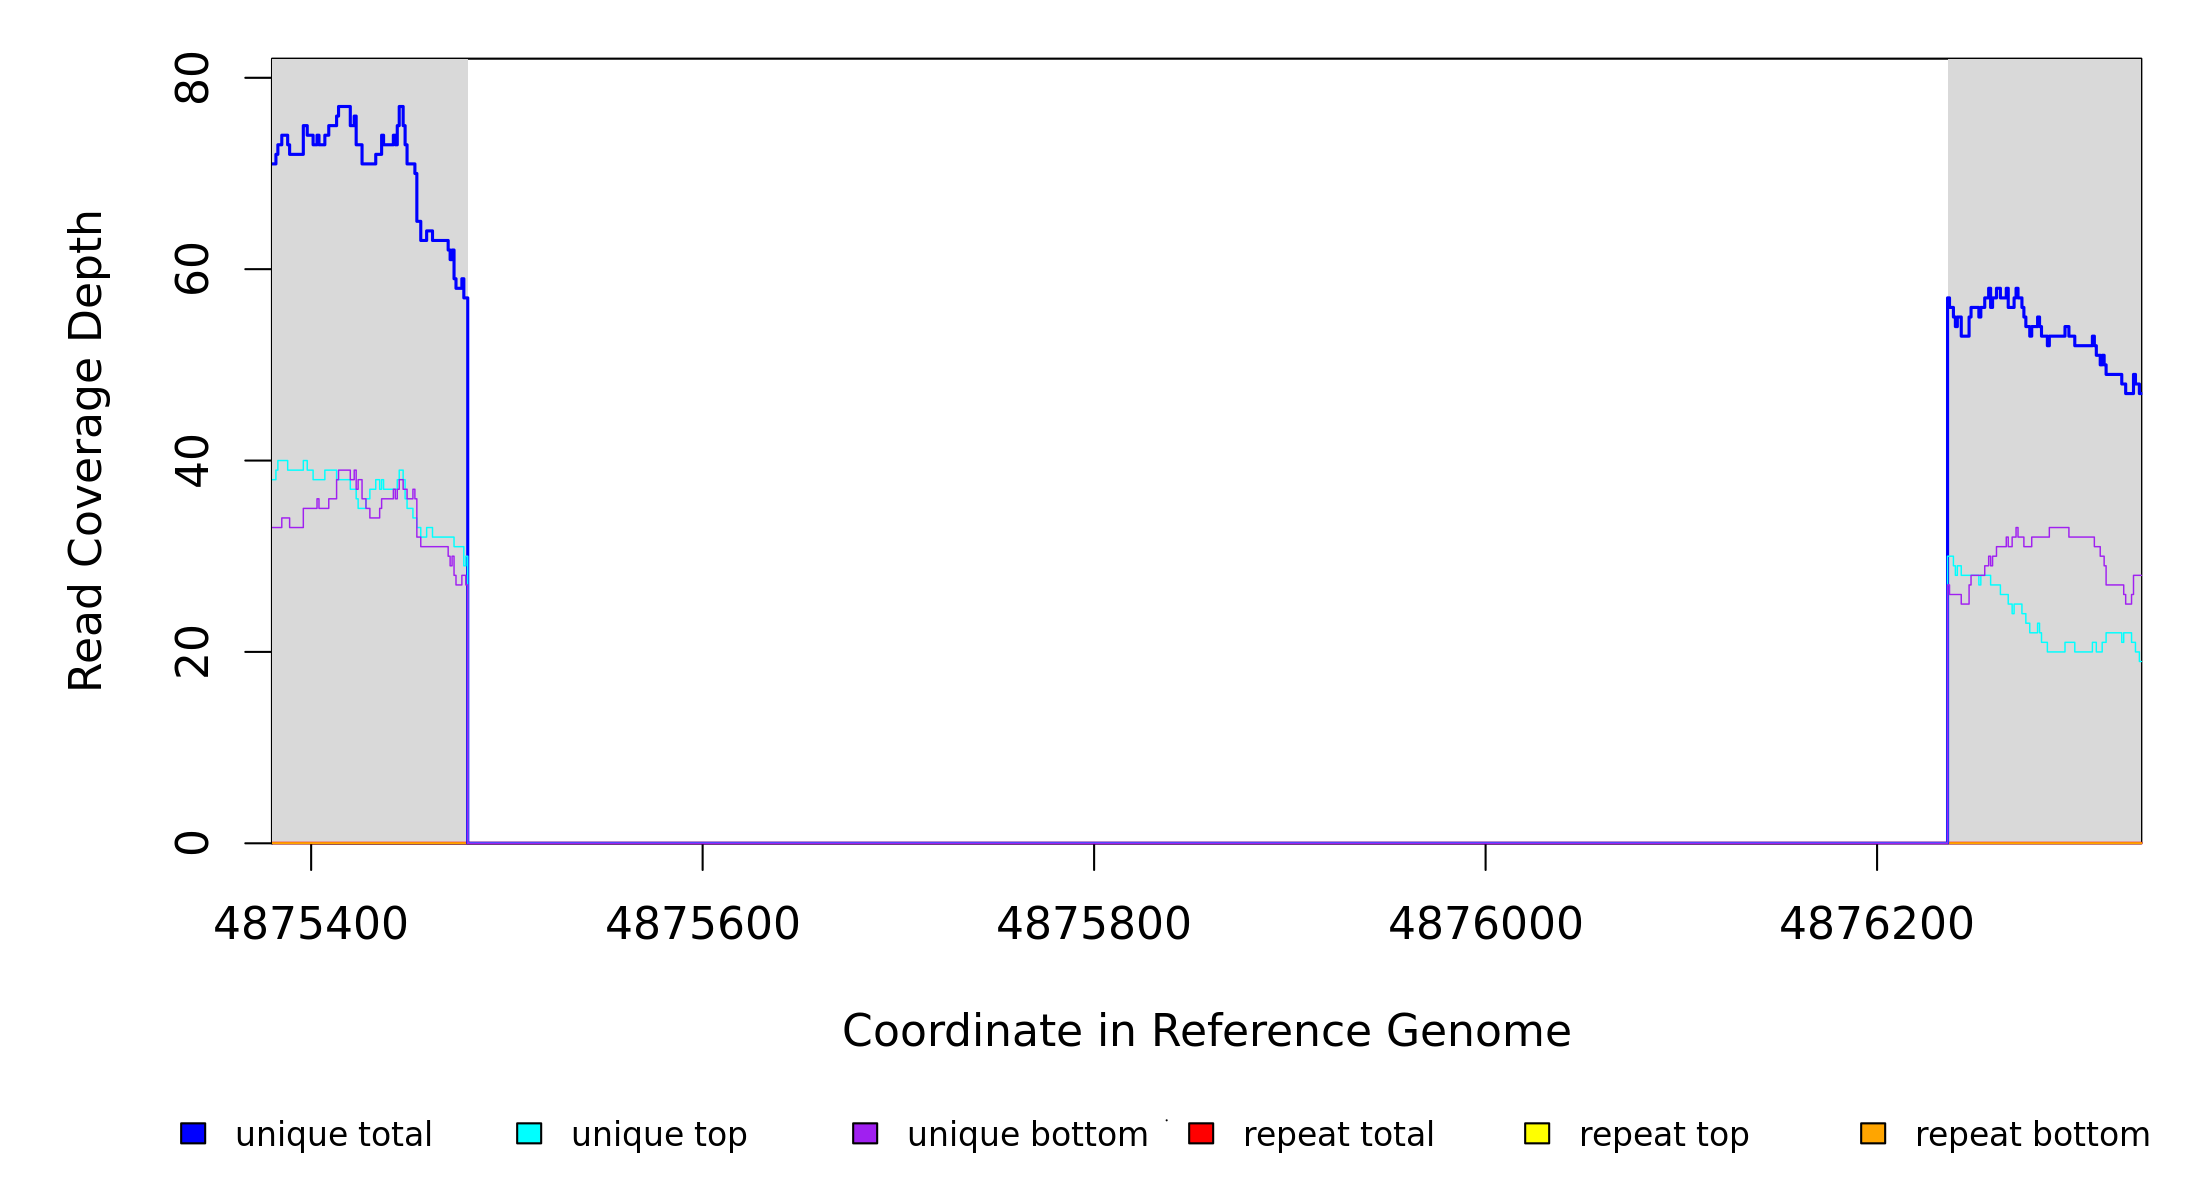Viewport: 2200px width, 1200px height.
Task: Select the "repeat bottom" legend label
Action: [2032, 1135]
